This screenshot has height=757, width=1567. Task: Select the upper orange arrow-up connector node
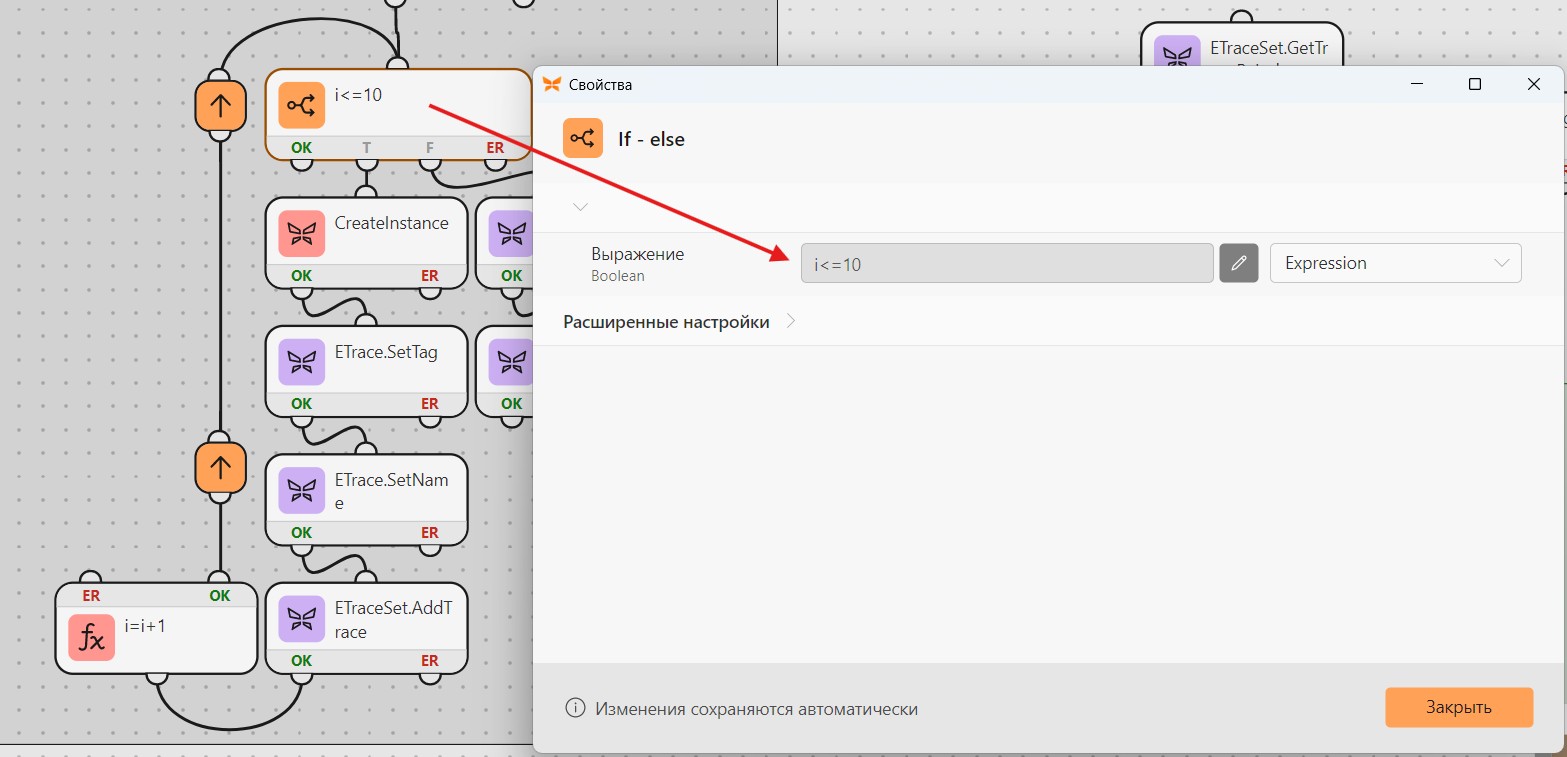click(220, 105)
